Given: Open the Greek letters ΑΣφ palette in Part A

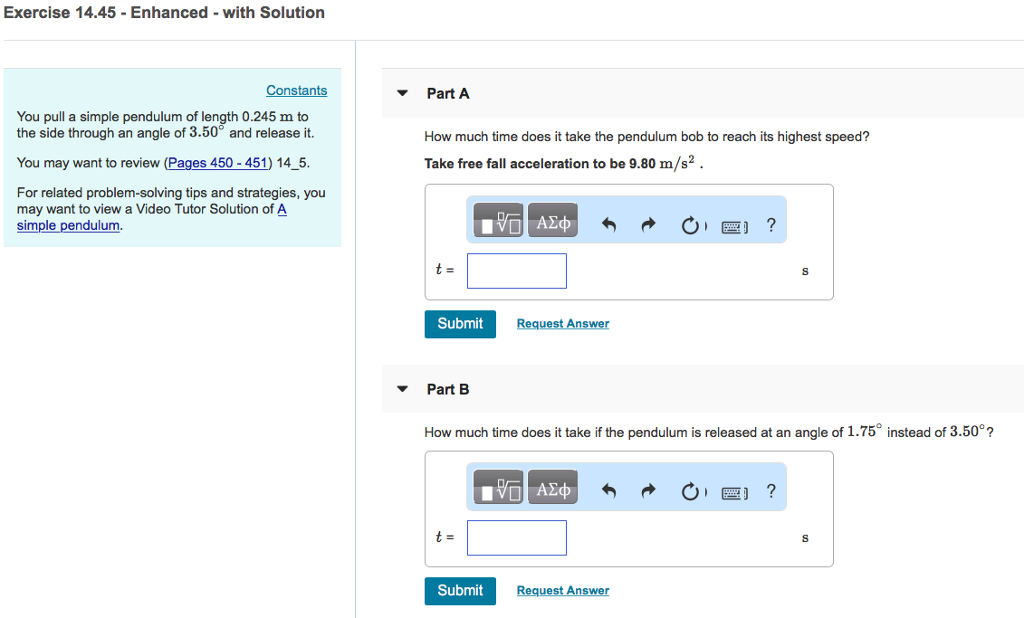Looking at the screenshot, I should click(552, 220).
